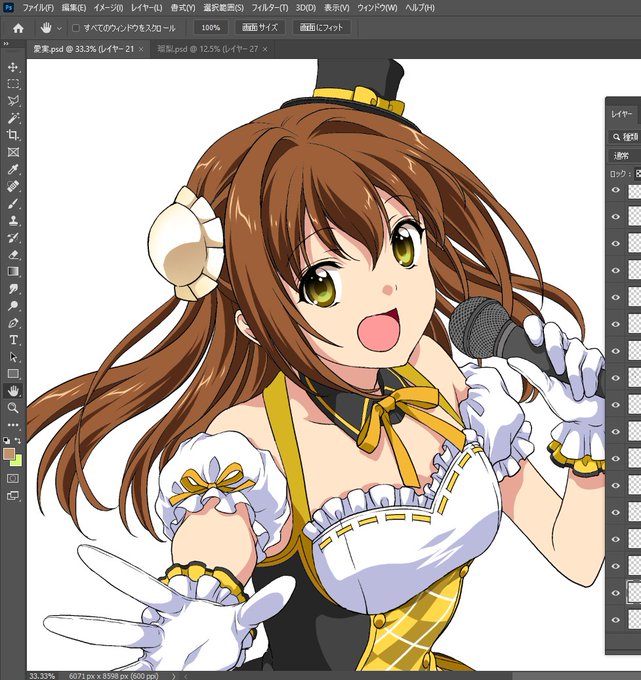This screenshot has height=680, width=641.
Task: Select the Eyedropper tool
Action: [x=13, y=169]
